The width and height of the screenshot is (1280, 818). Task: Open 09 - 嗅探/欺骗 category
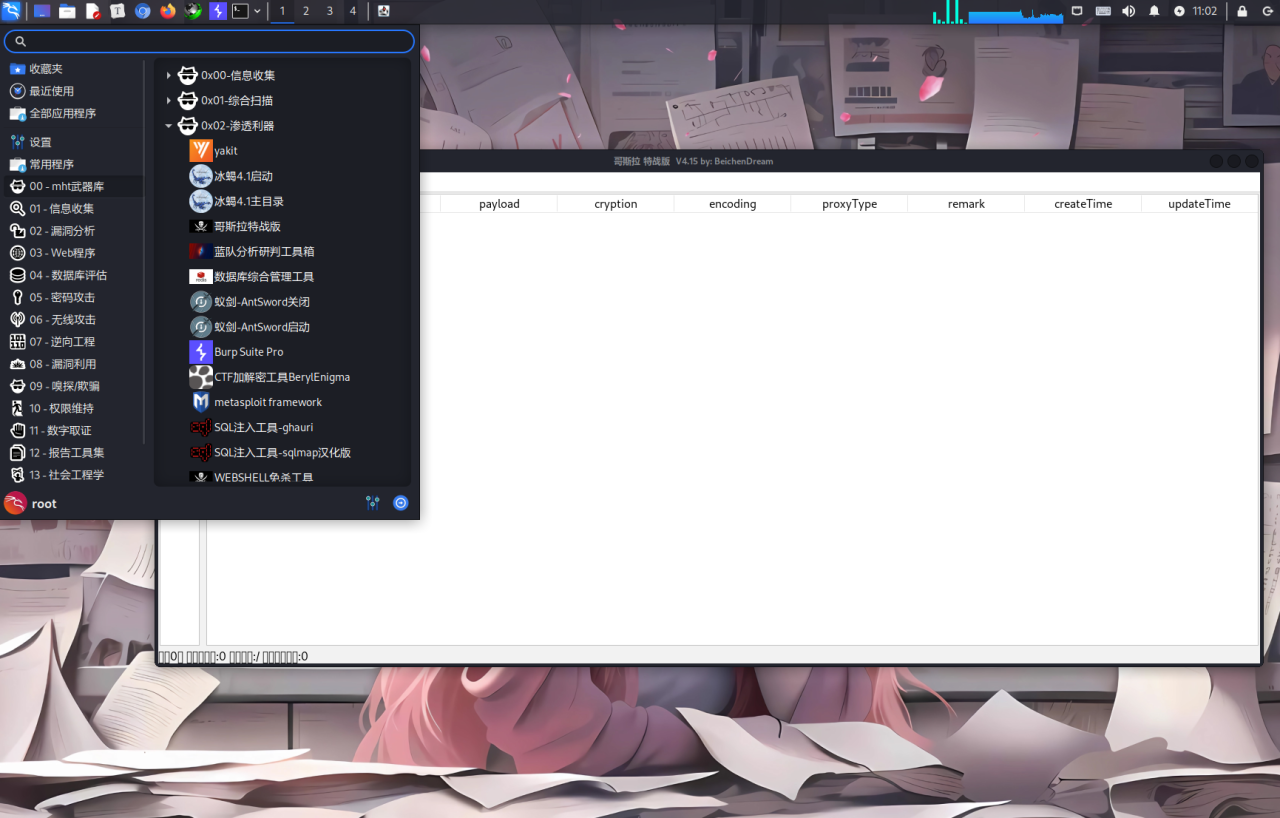click(74, 386)
